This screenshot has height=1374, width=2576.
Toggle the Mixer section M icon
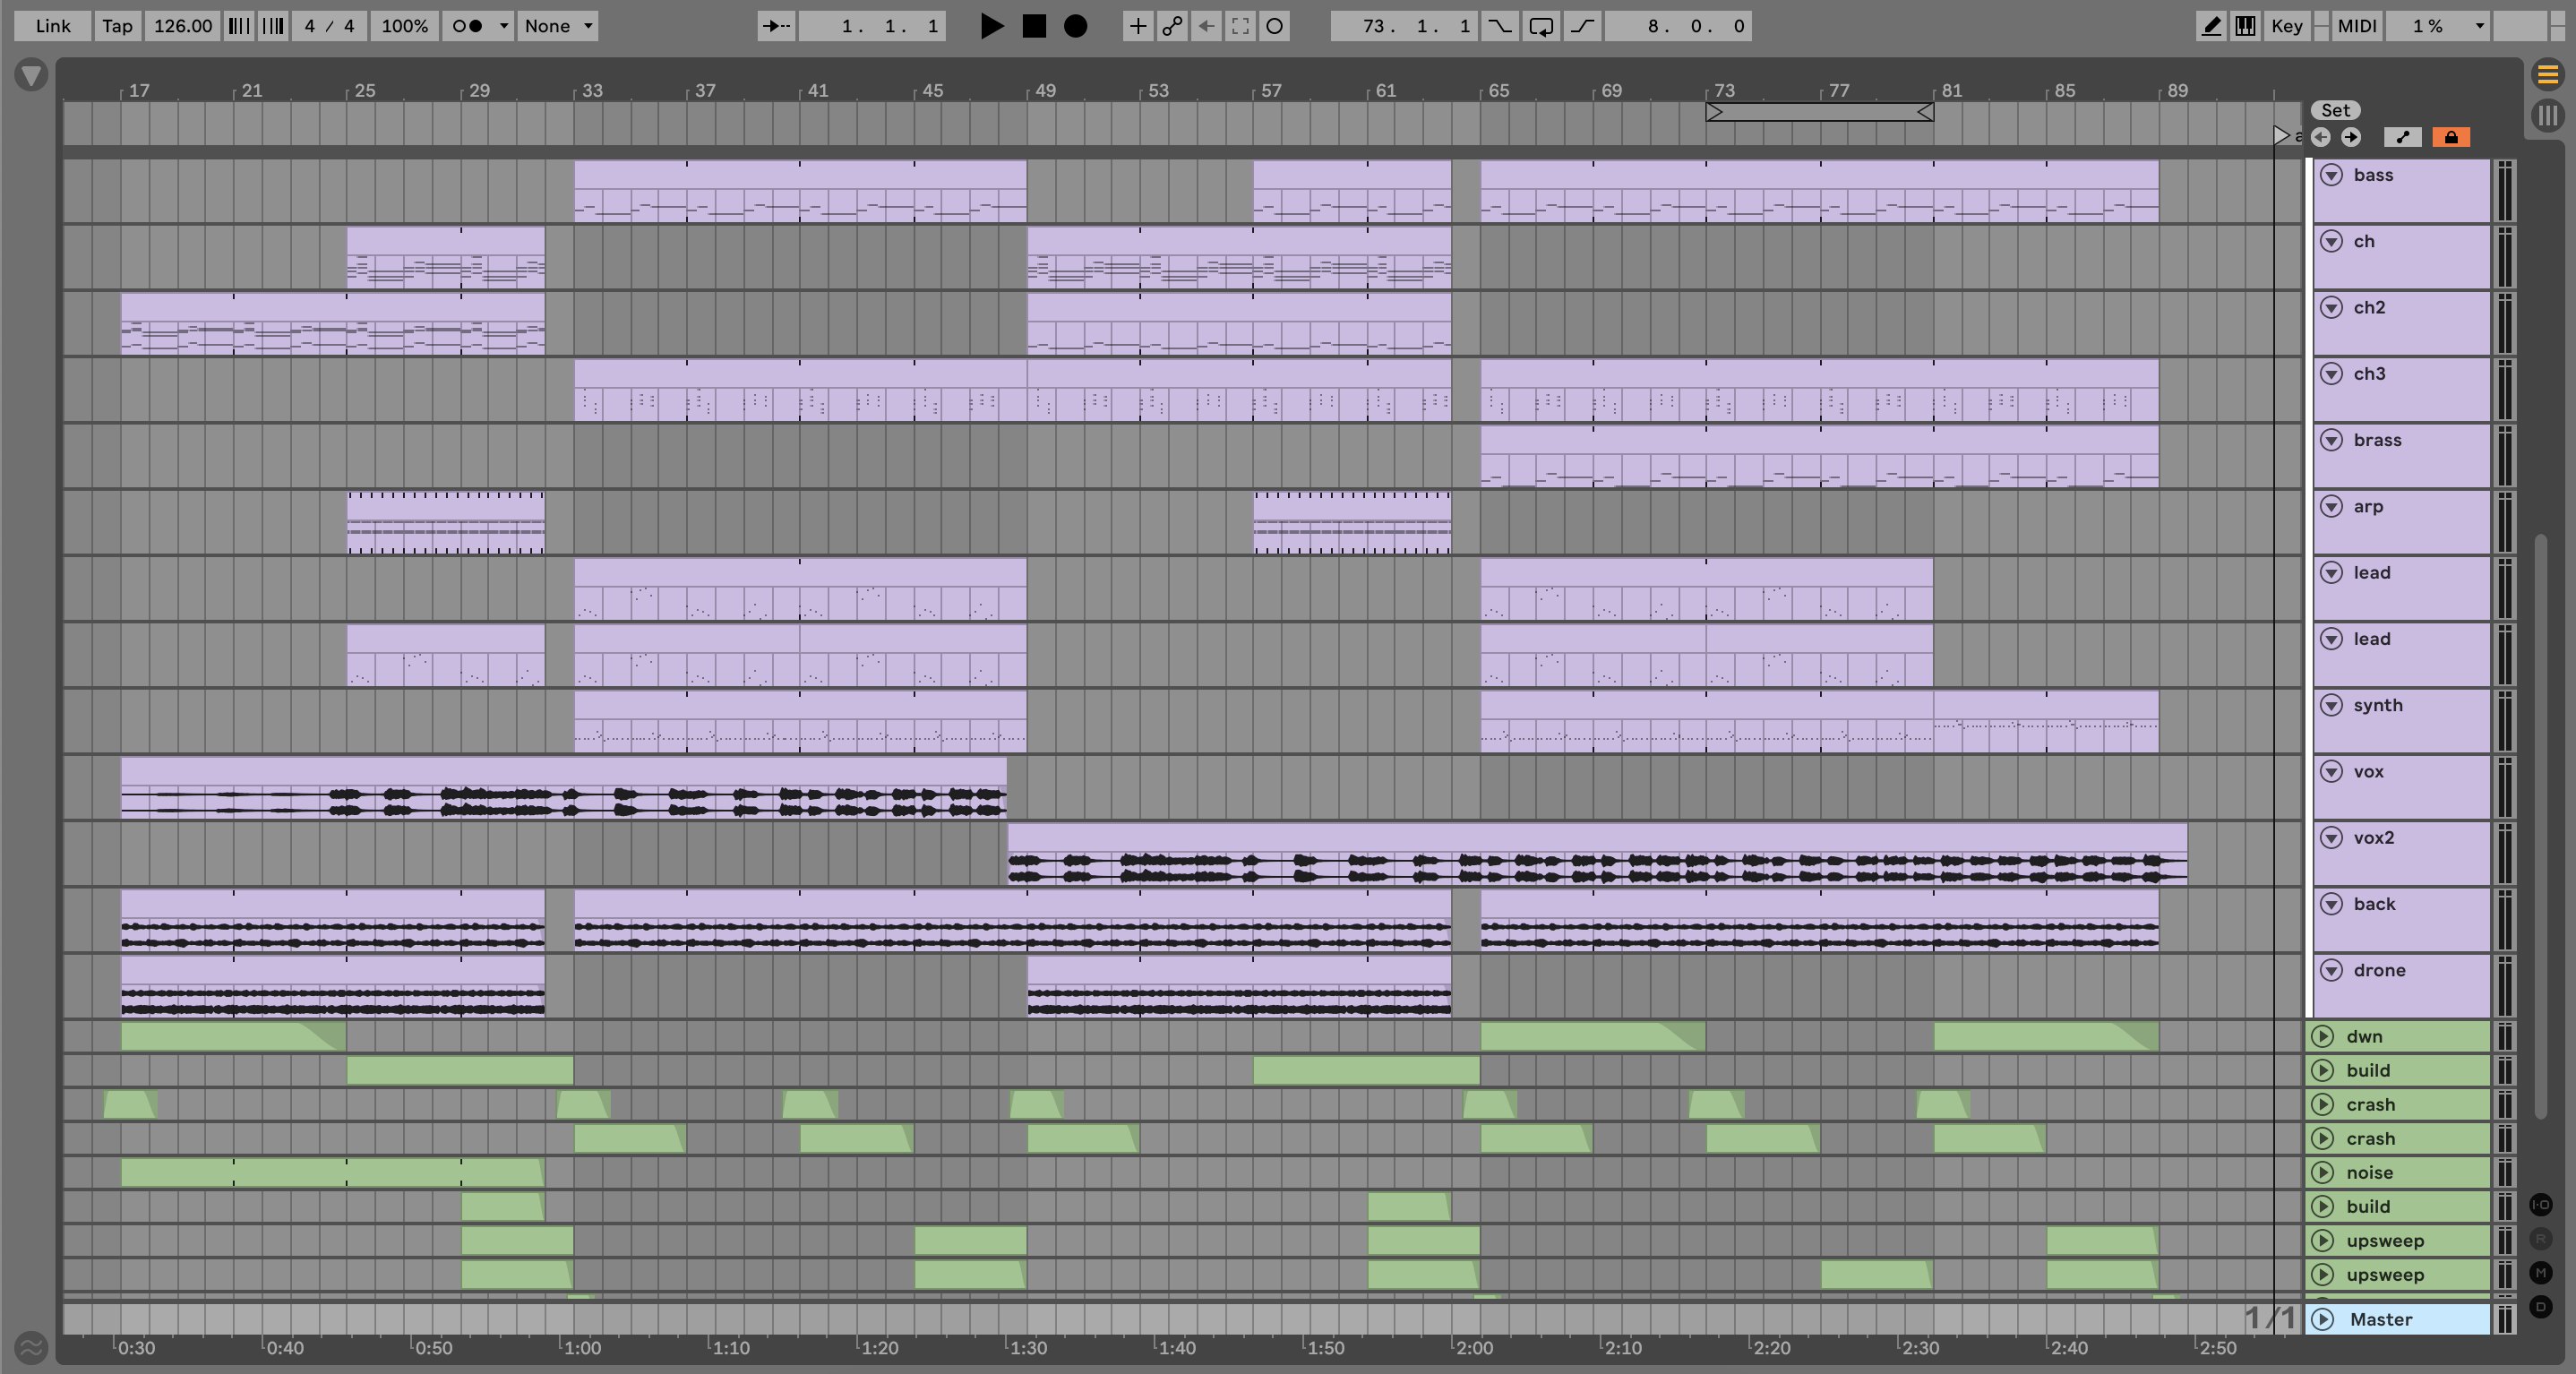pos(2540,1273)
